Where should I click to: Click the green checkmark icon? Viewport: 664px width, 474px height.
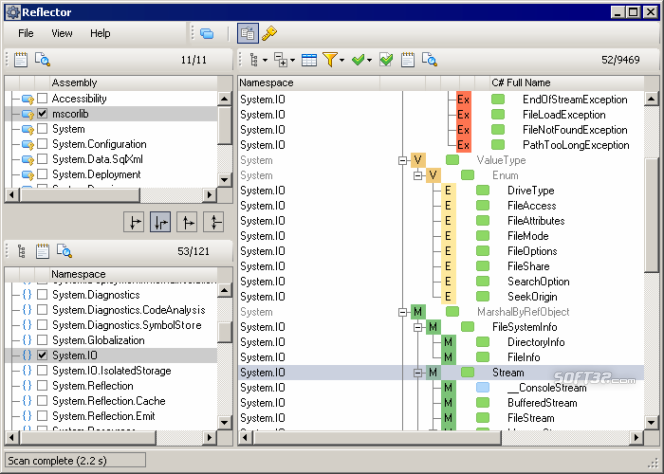(x=358, y=60)
